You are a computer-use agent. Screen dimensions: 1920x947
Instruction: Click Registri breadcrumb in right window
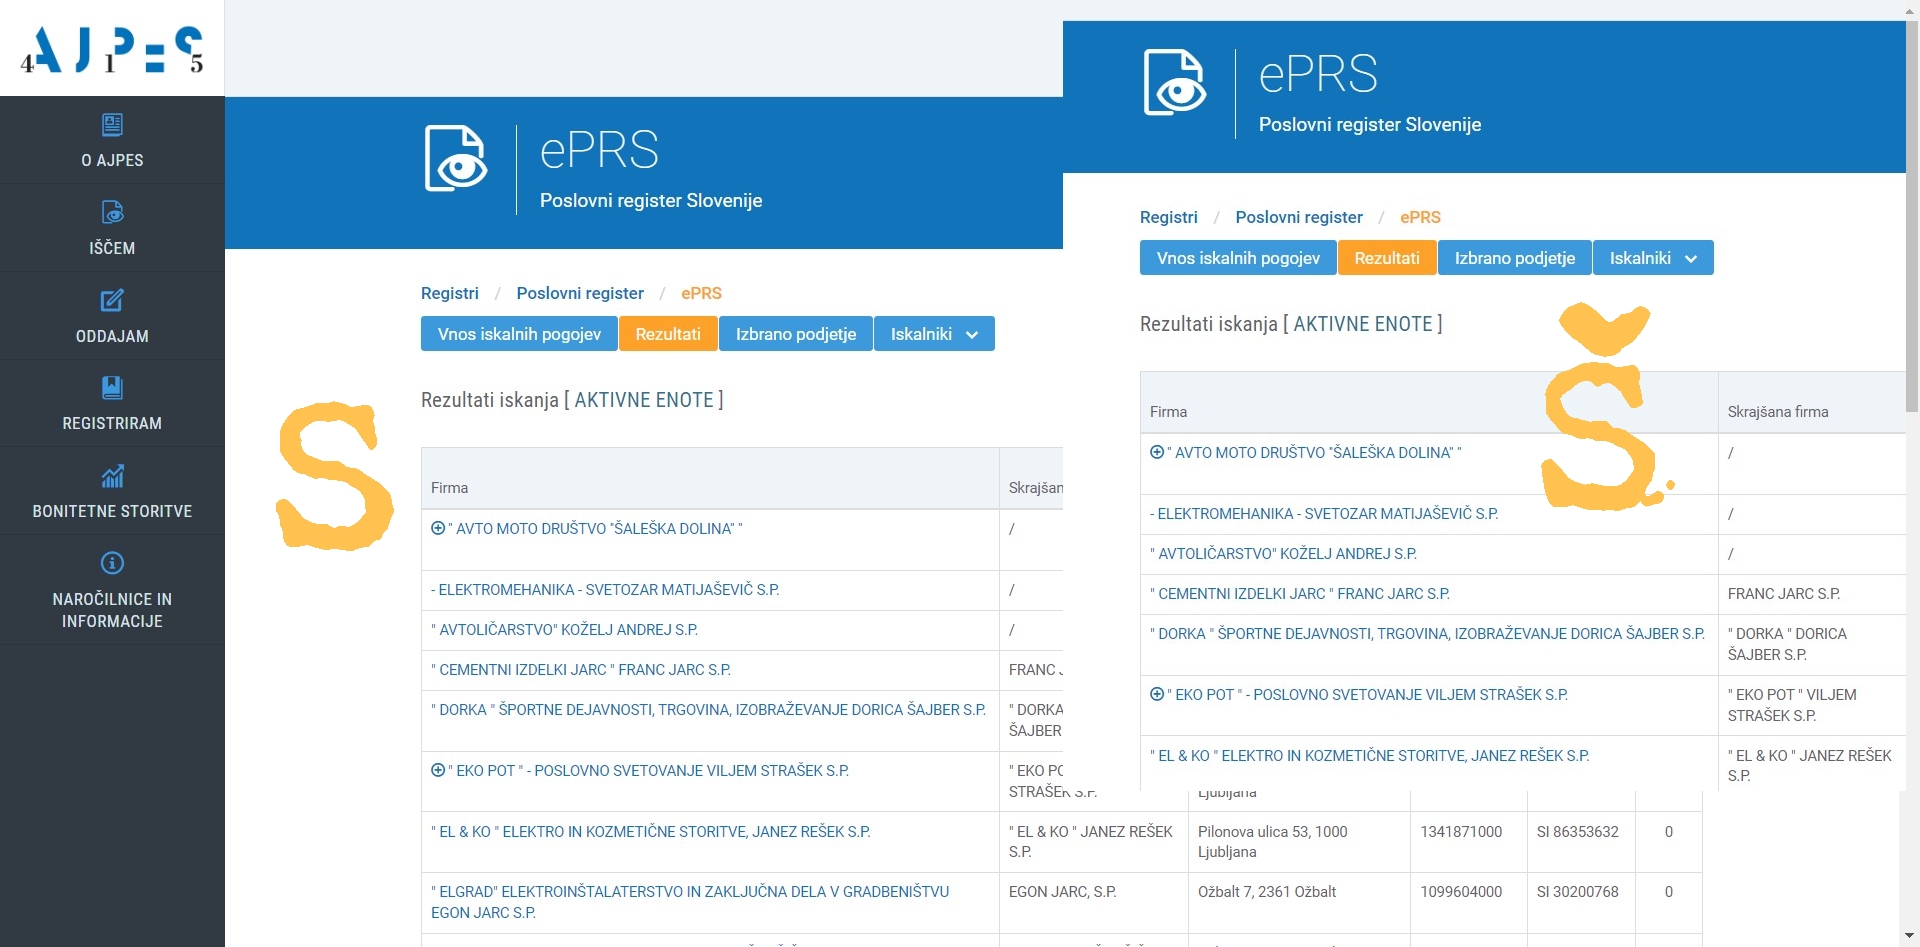(x=1169, y=217)
